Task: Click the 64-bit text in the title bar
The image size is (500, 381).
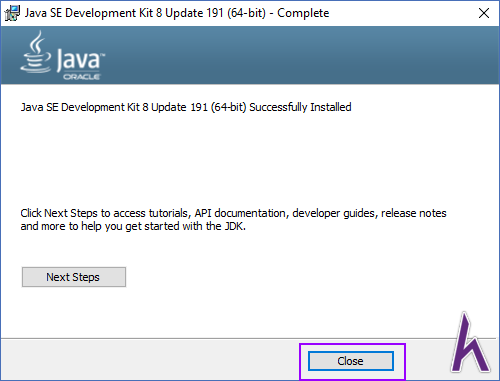Action: tap(247, 13)
